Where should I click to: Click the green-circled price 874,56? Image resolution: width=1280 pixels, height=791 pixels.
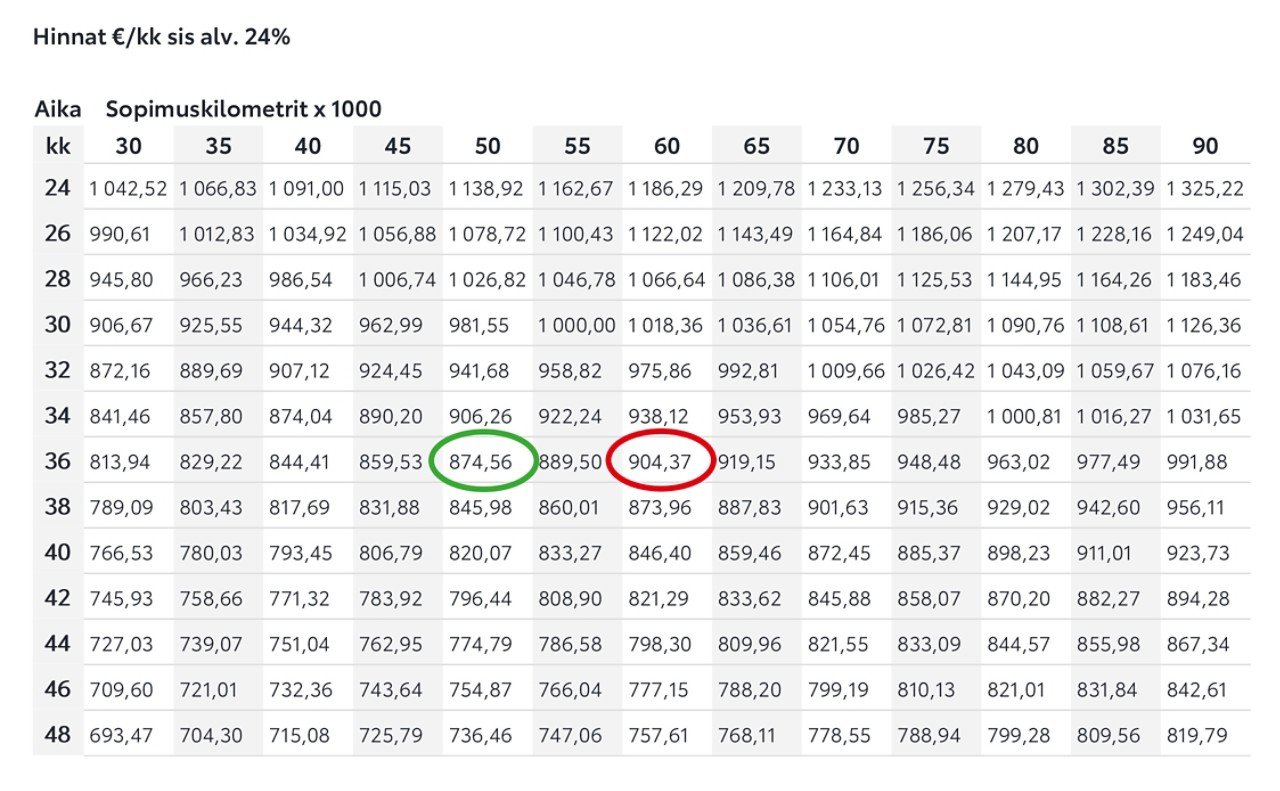click(x=484, y=462)
